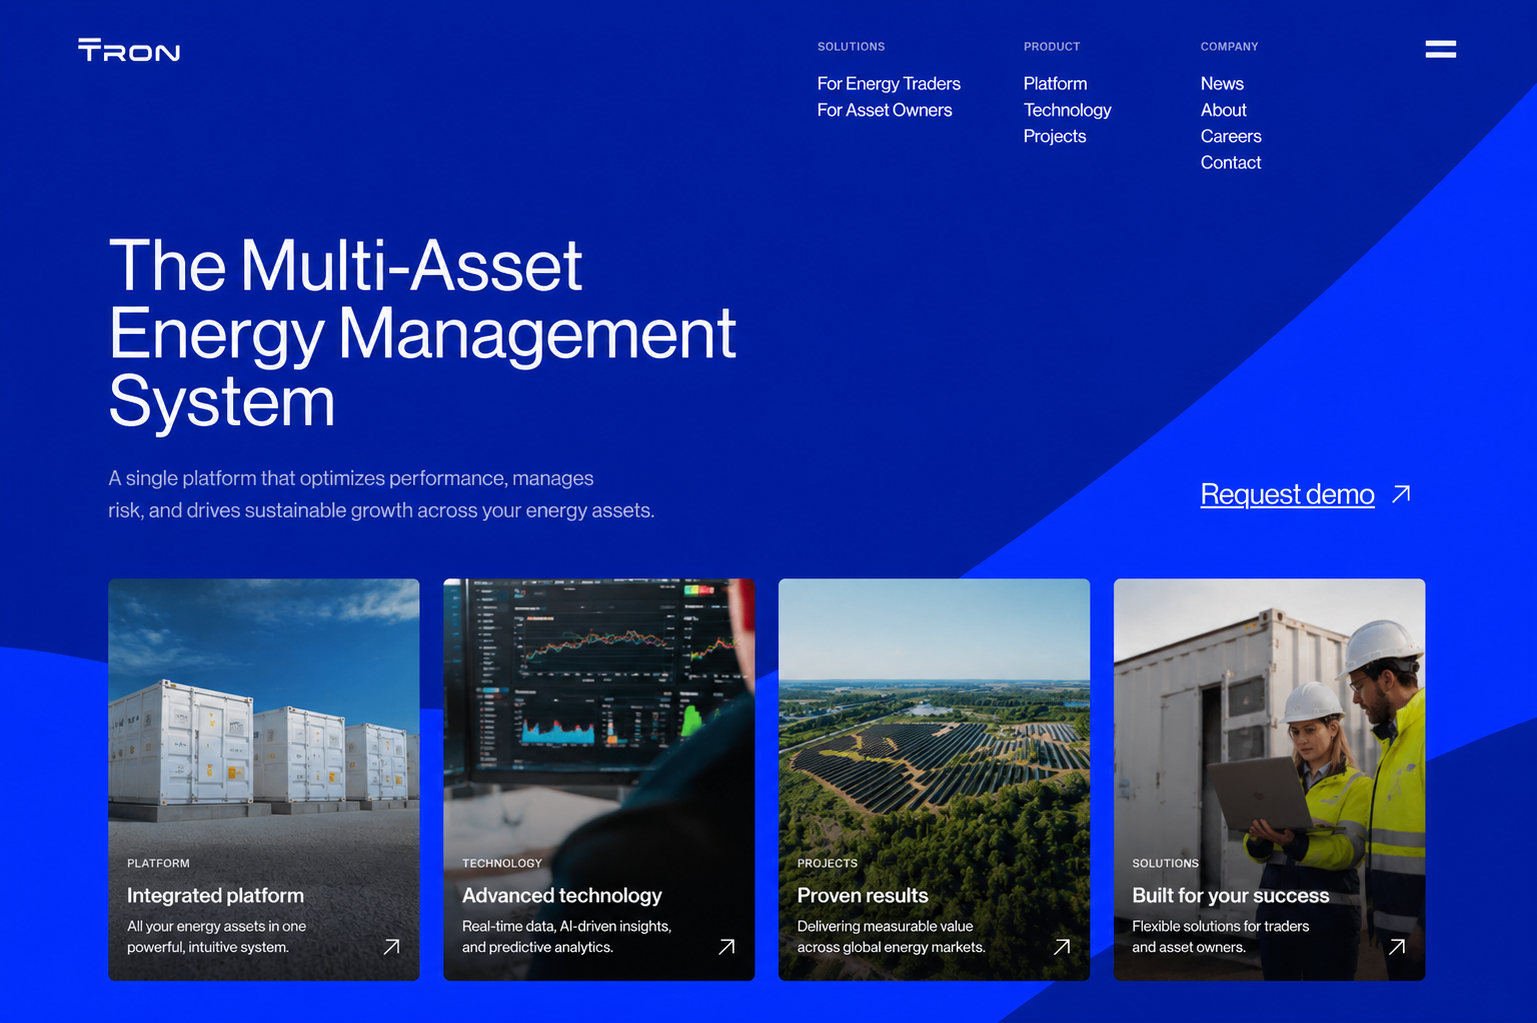Navigate to Projects in the Product menu

[1054, 136]
